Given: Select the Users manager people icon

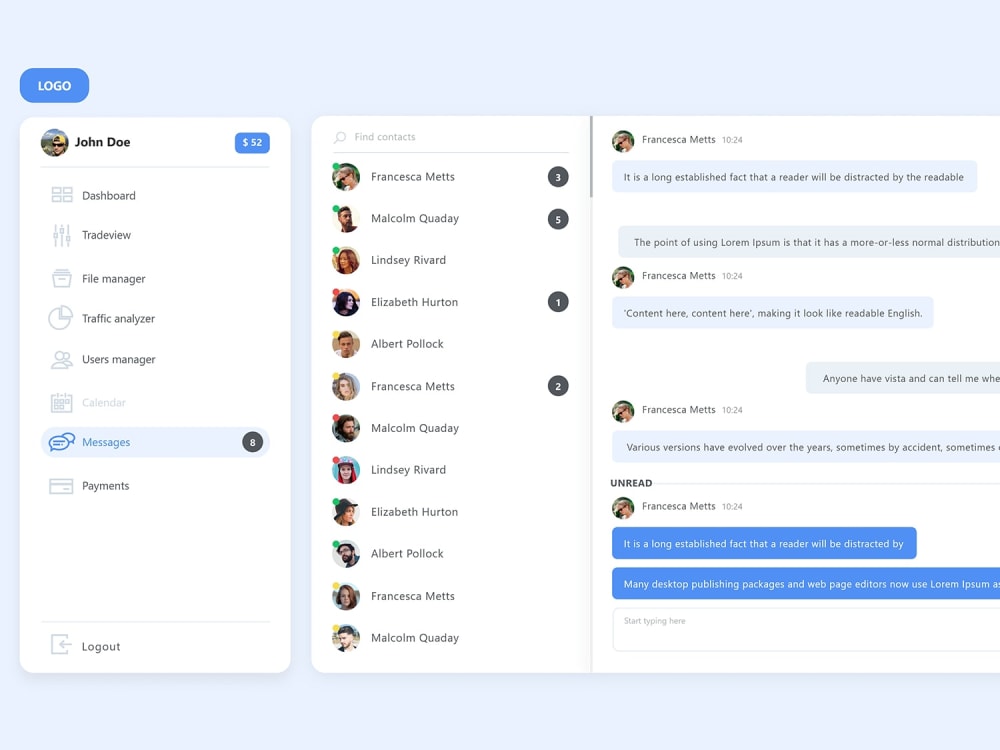Looking at the screenshot, I should [62, 359].
